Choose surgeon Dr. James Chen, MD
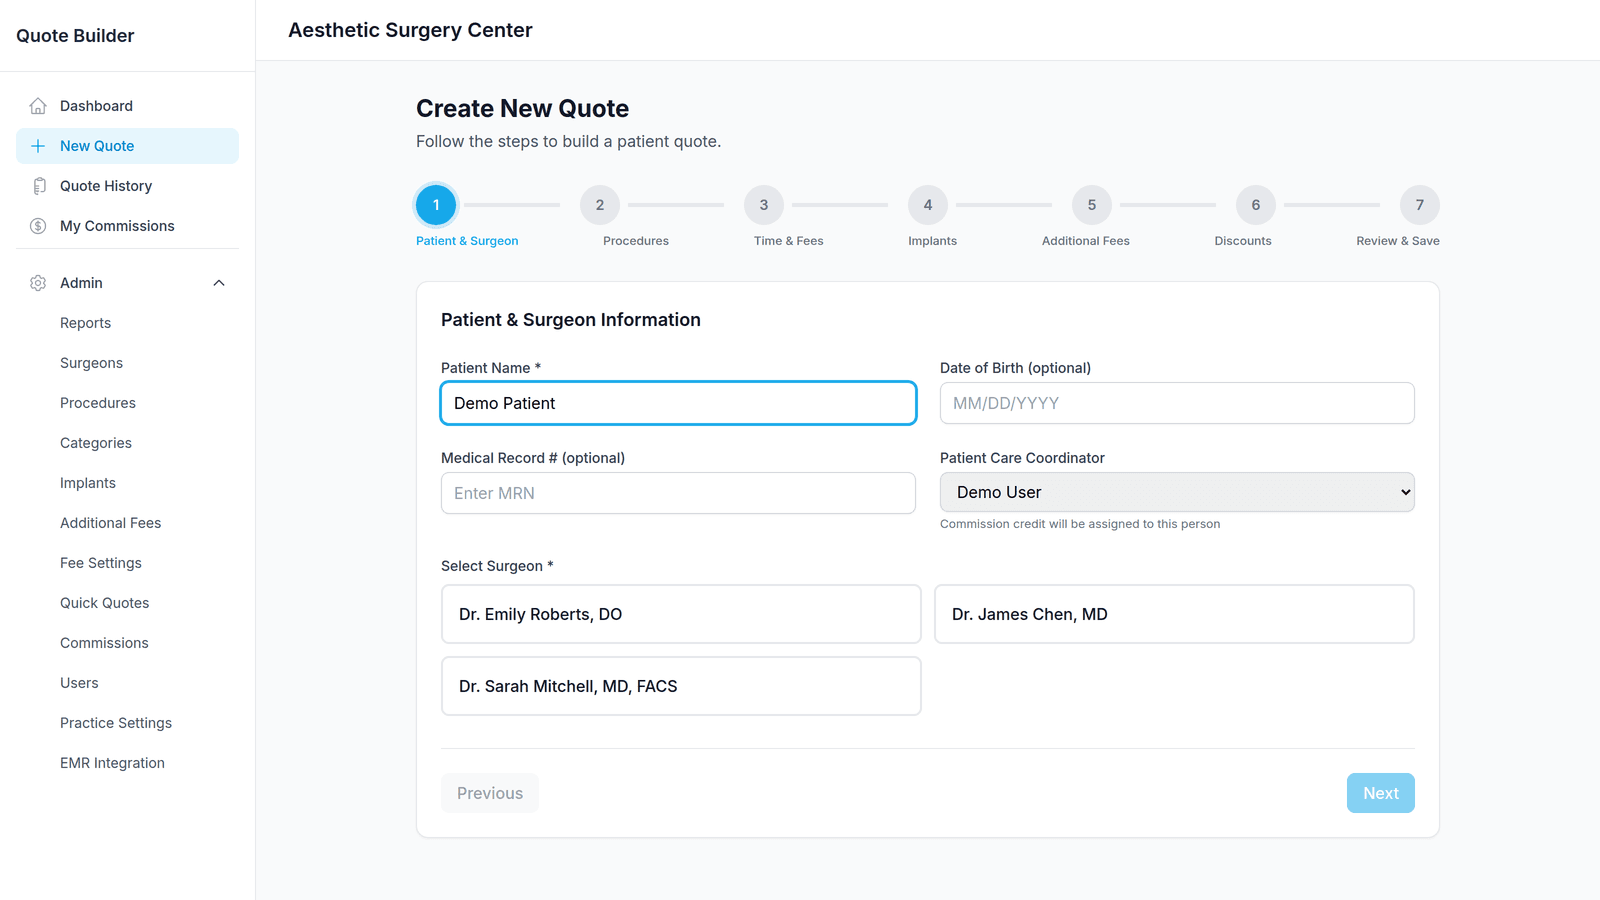 pos(1174,614)
